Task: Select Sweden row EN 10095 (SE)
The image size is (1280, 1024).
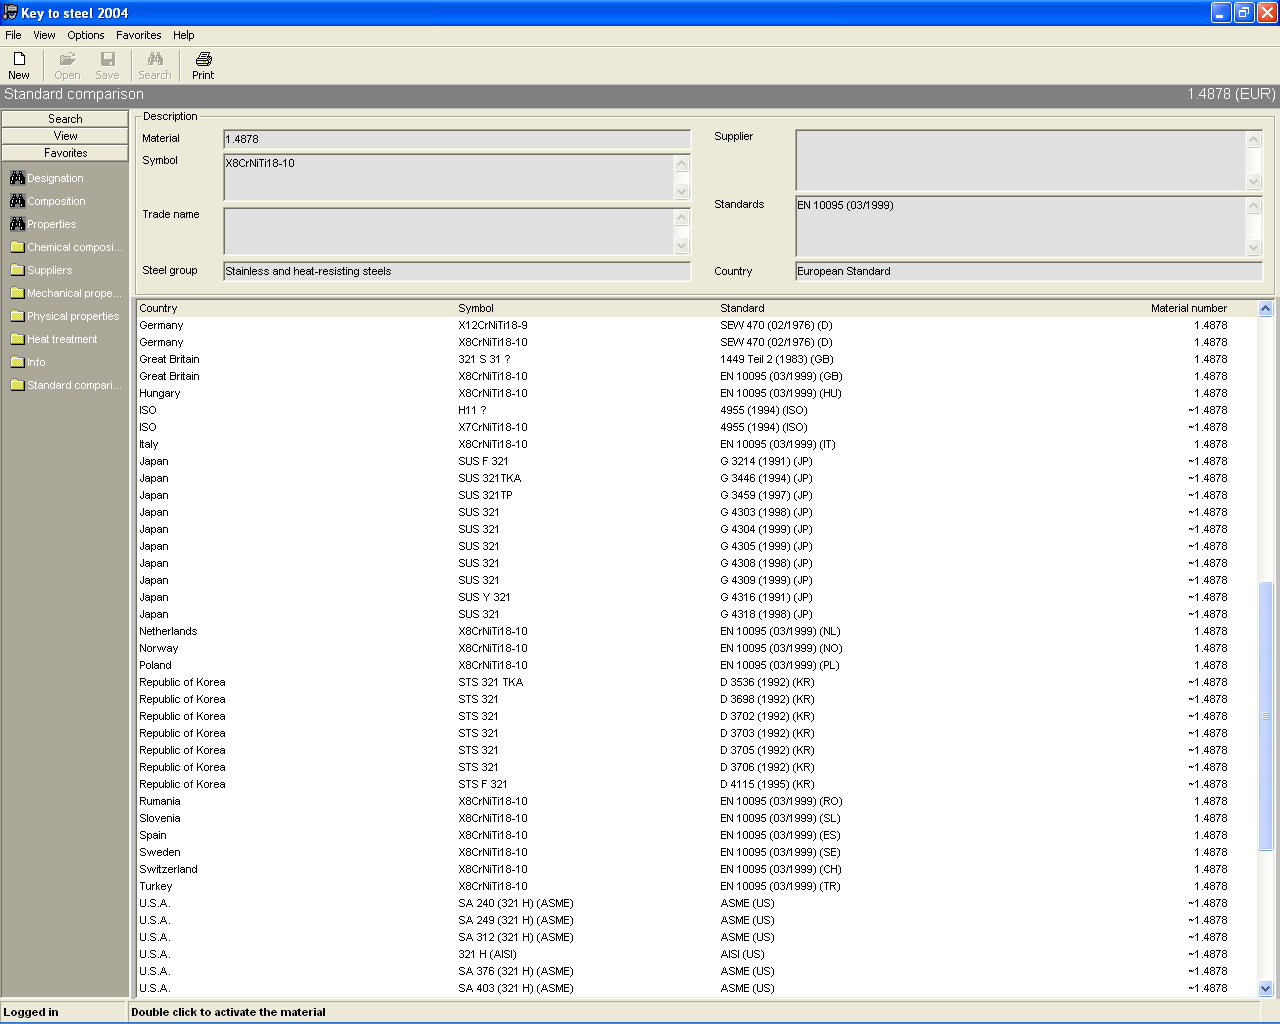Action: point(696,852)
